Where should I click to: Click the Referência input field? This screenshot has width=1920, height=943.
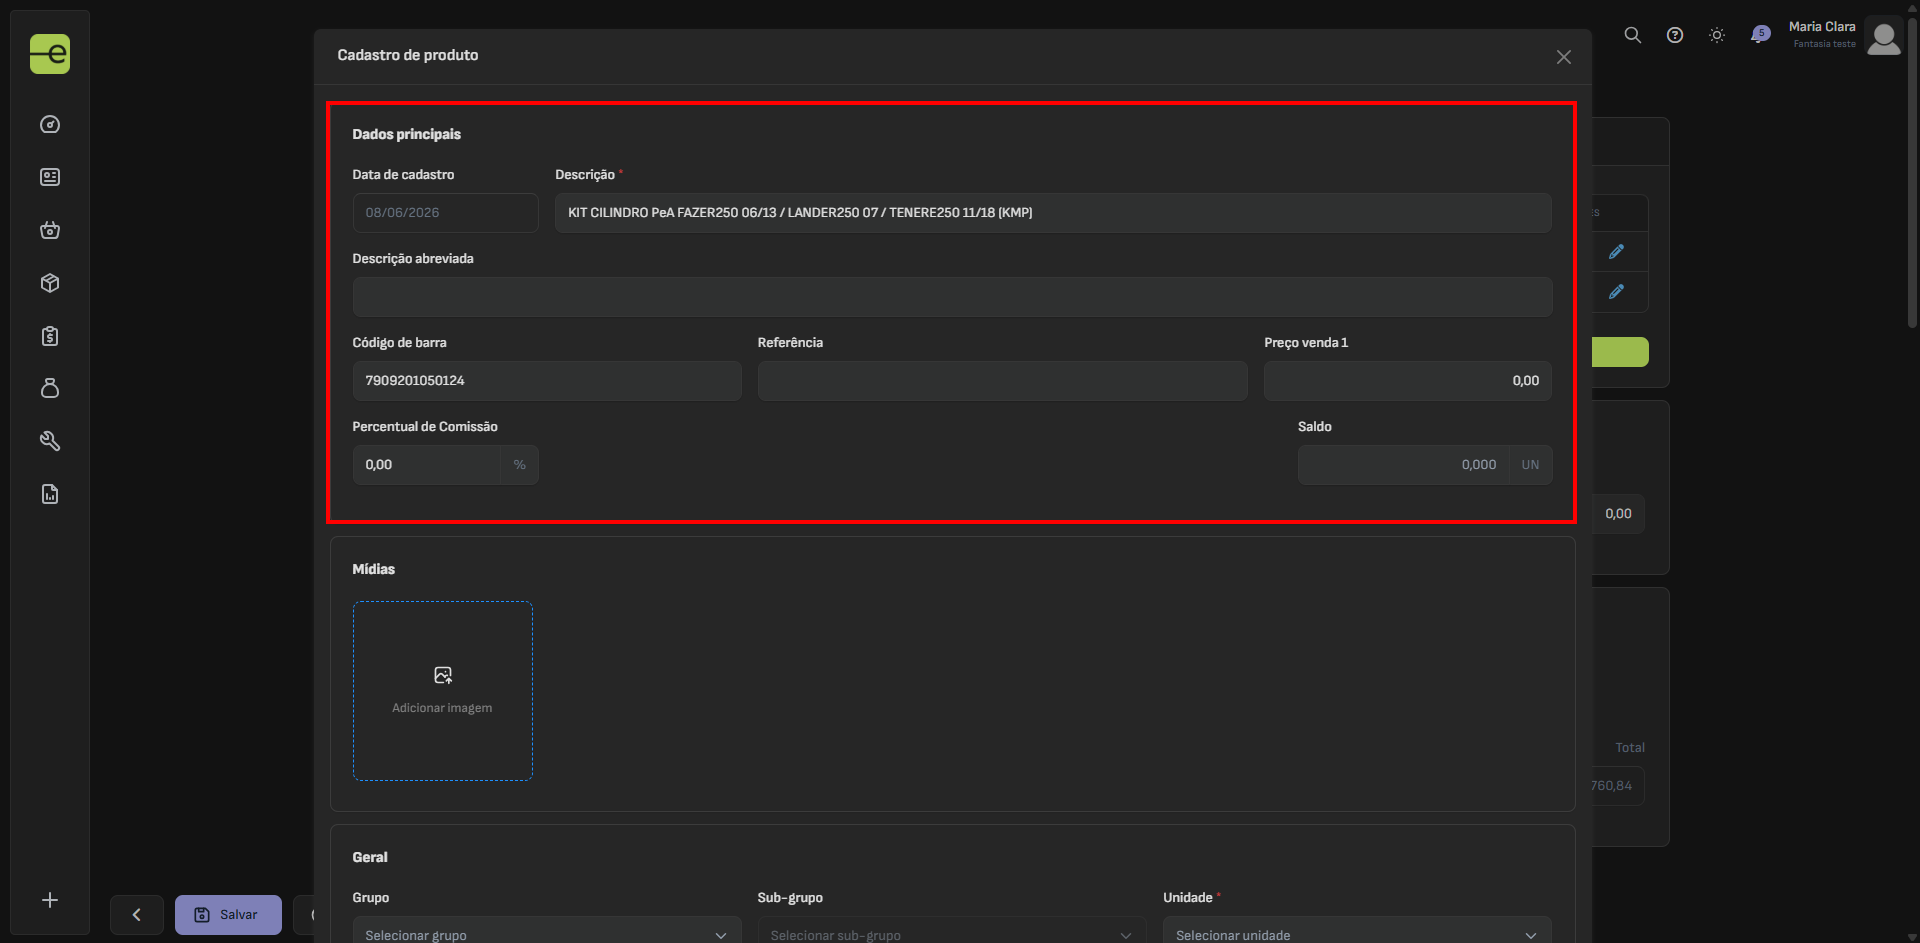pos(1002,381)
